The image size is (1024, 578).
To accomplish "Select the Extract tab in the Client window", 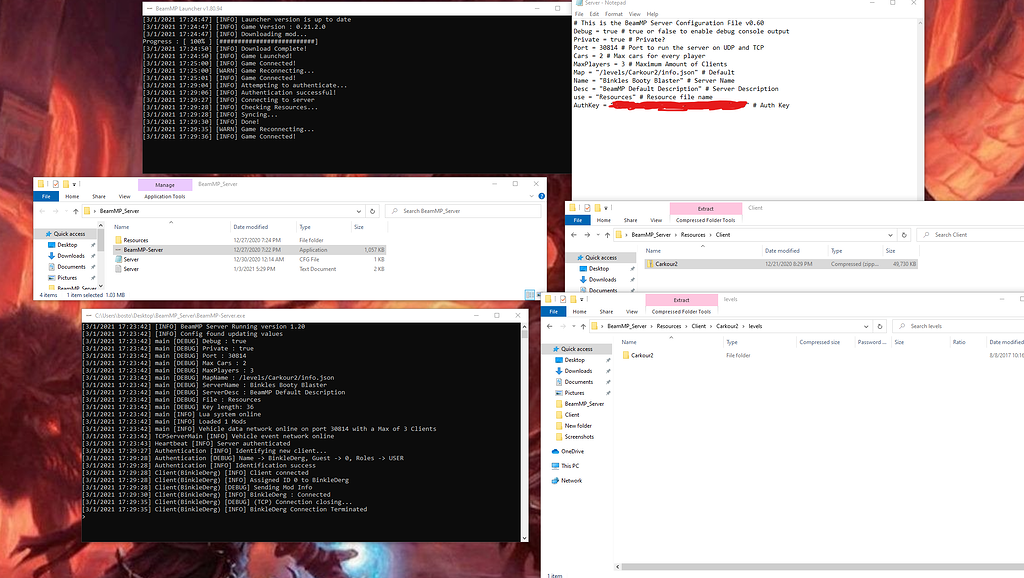I will pos(705,209).
